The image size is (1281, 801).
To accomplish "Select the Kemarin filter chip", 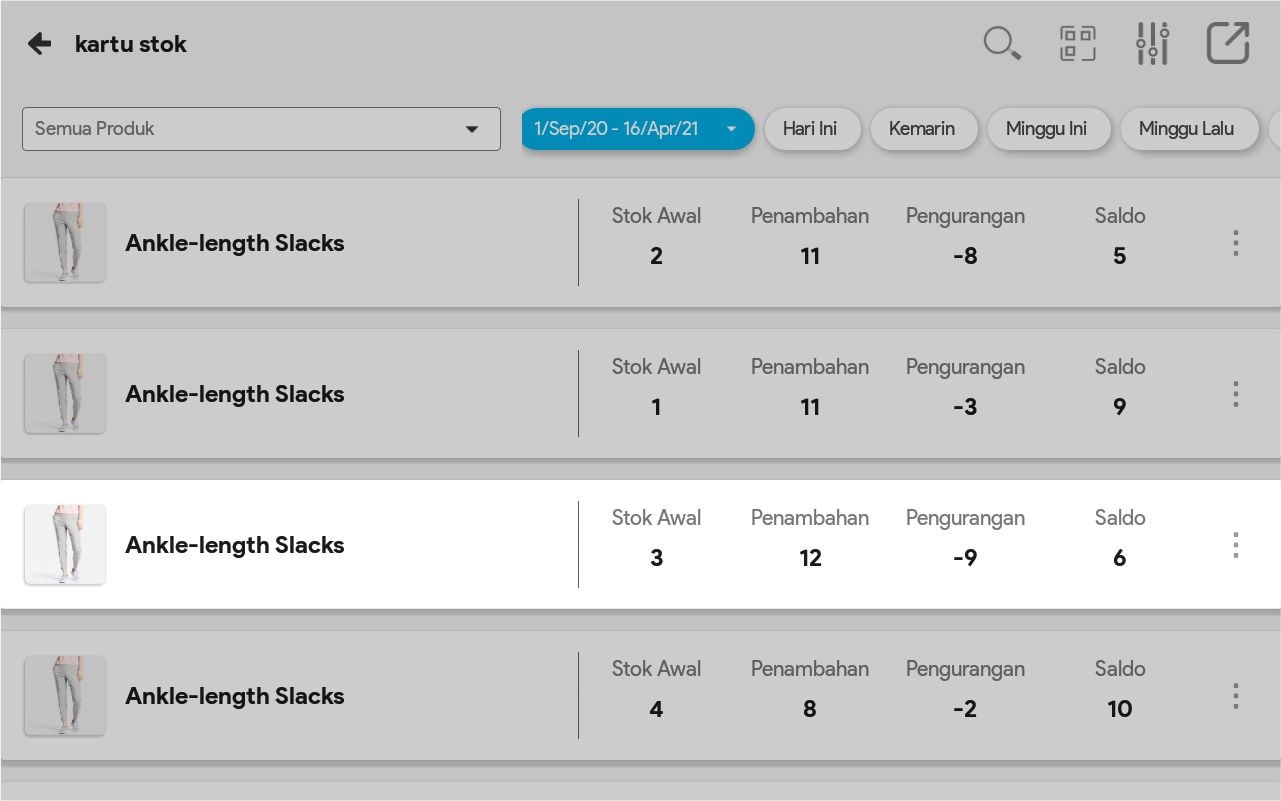I will click(x=922, y=129).
